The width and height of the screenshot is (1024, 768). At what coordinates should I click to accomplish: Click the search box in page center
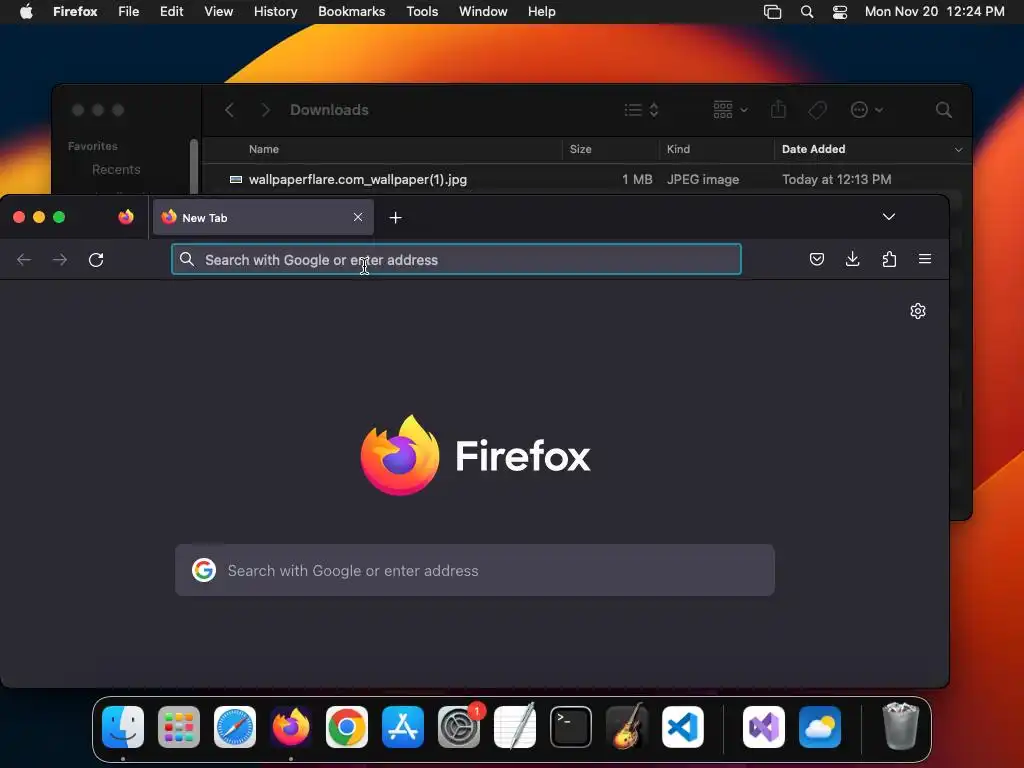click(475, 570)
